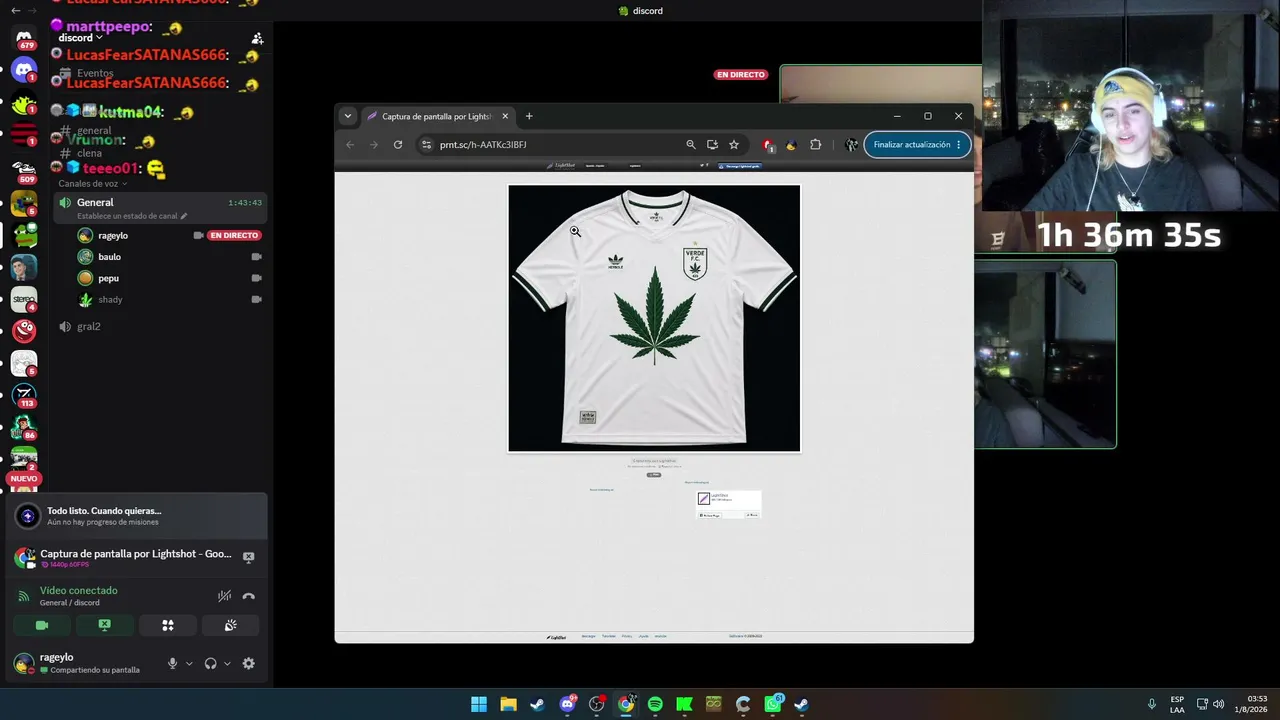Open Spotify from the taskbar
Viewport: 1280px width, 720px height.
point(655,704)
